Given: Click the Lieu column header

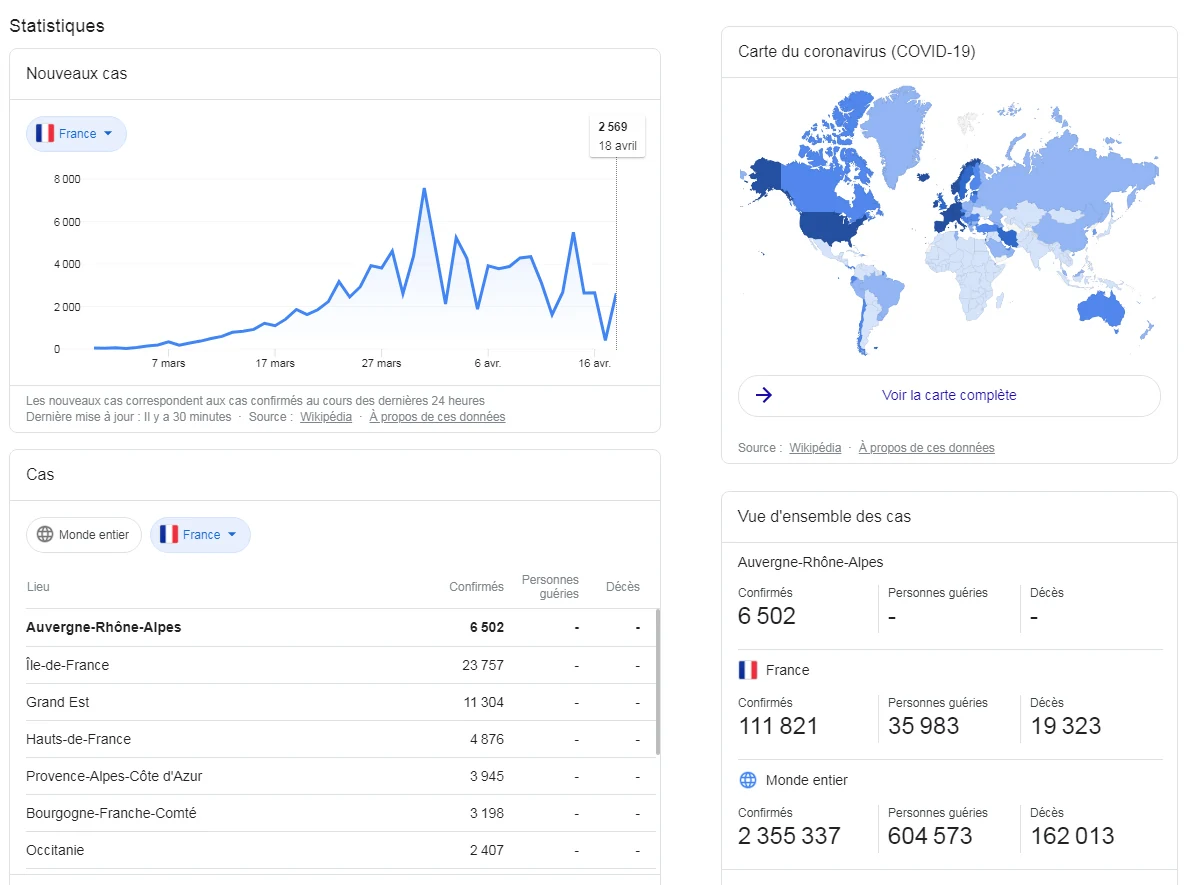Looking at the screenshot, I should [38, 587].
